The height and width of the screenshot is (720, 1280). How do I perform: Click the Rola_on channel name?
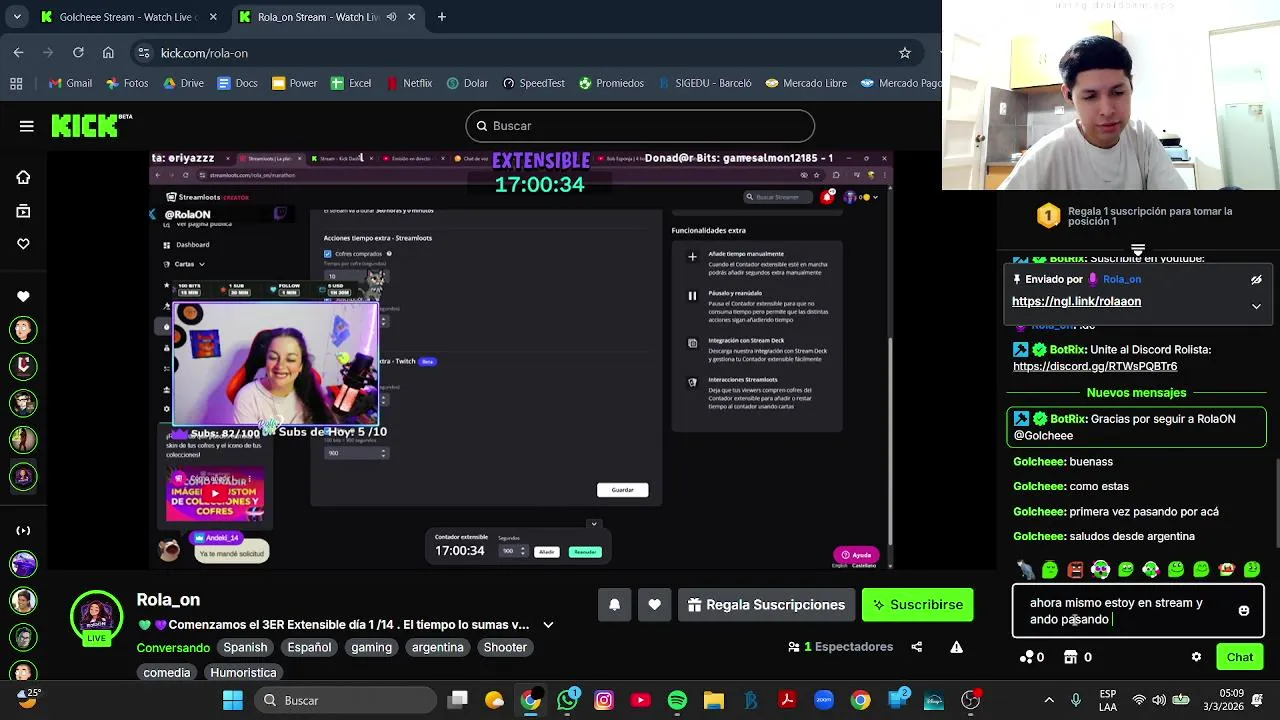[x=168, y=600]
